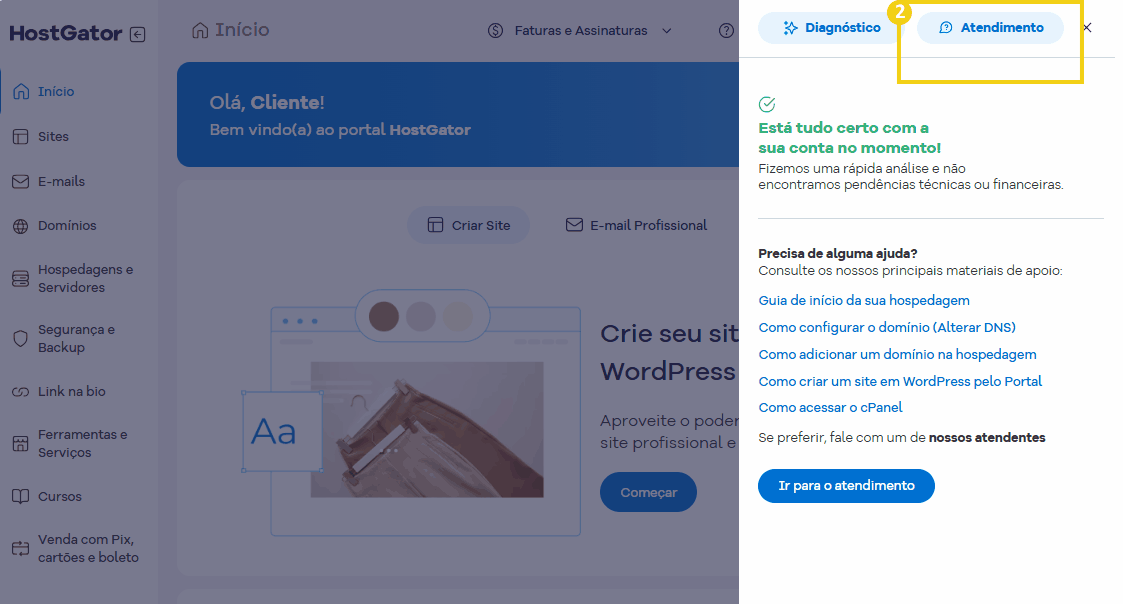Click the house icon in the page header
Screen dimensions: 1123x604
click(201, 30)
